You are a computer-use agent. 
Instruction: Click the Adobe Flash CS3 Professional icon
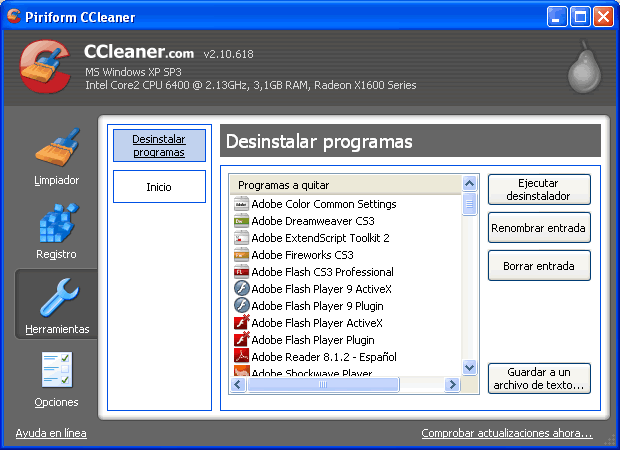[241, 272]
